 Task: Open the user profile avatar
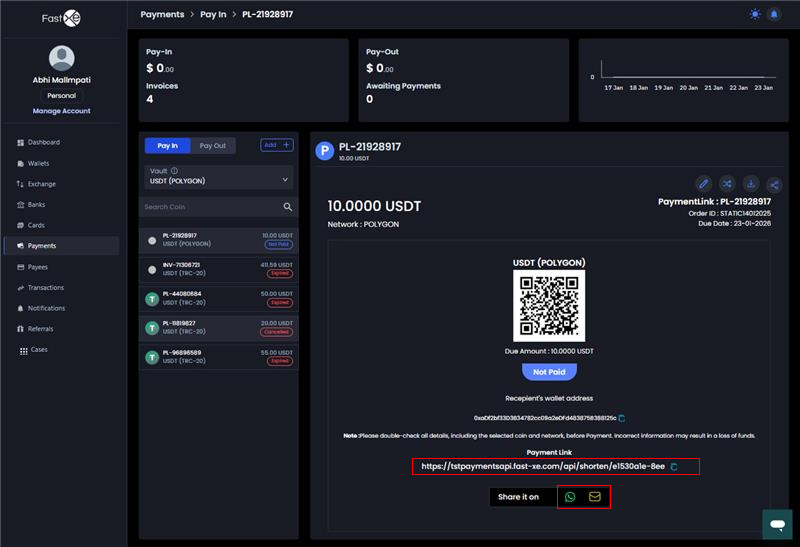[62, 58]
